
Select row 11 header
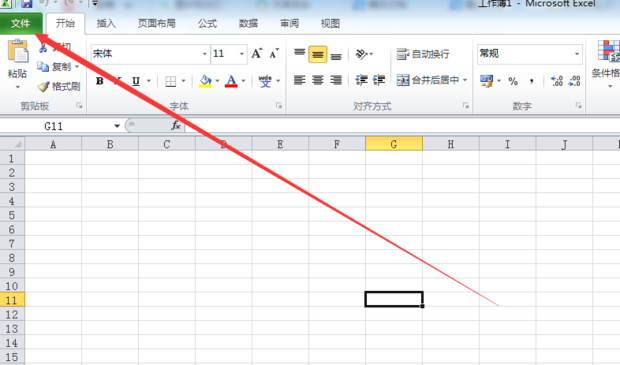click(x=12, y=300)
